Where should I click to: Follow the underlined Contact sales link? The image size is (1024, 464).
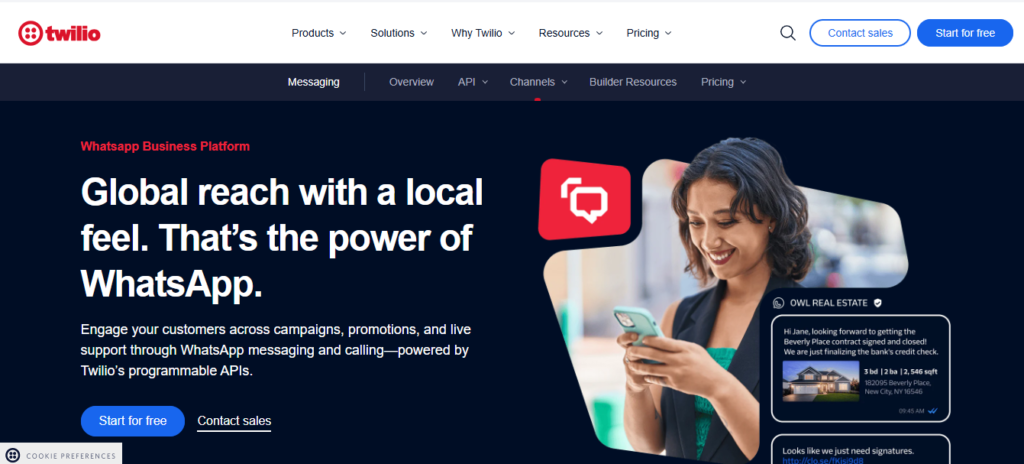pos(234,422)
